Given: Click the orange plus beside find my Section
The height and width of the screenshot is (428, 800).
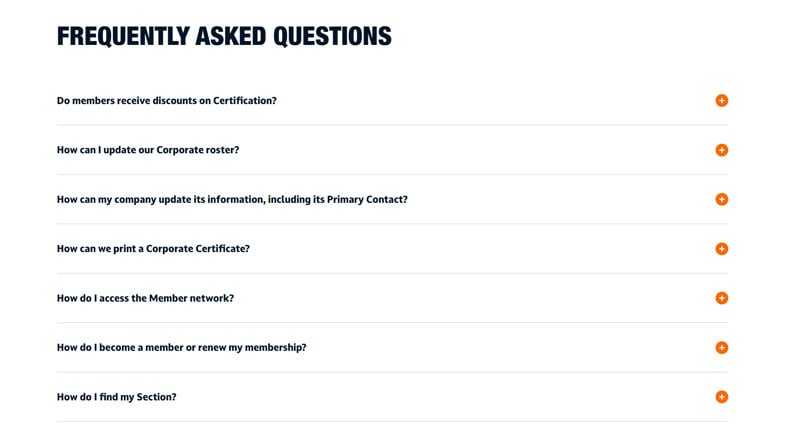Looking at the screenshot, I should [x=722, y=397].
